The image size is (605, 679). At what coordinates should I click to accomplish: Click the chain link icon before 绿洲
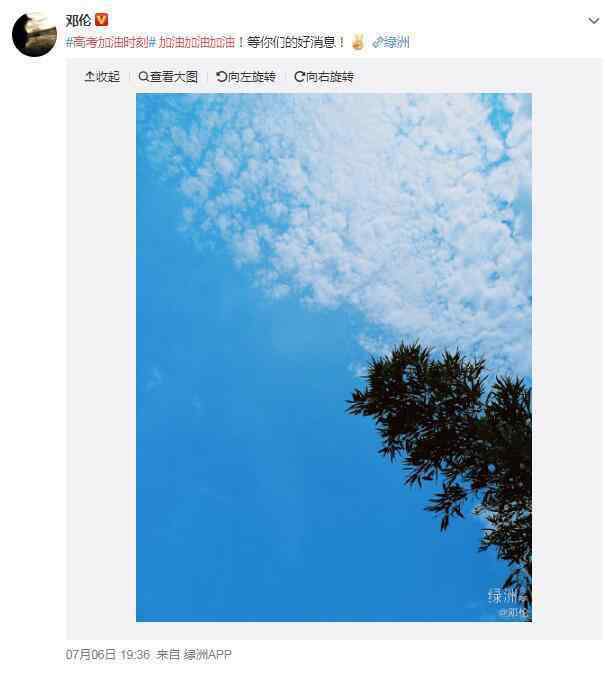tap(377, 42)
